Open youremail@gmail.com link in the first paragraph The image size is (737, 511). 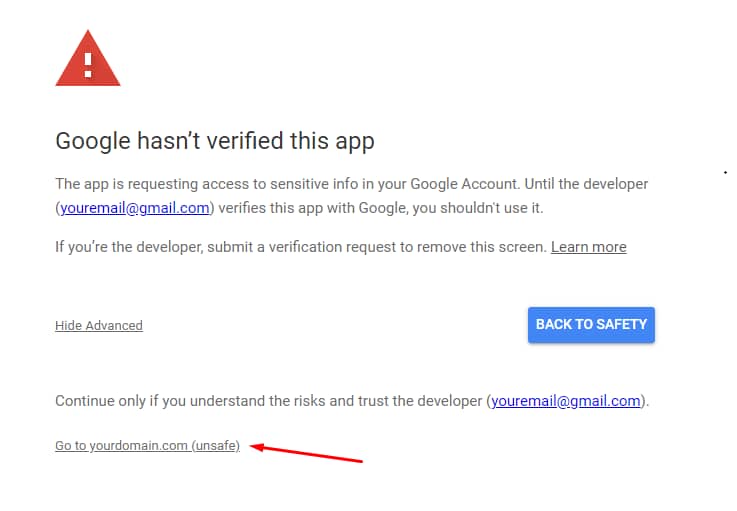pos(134,208)
